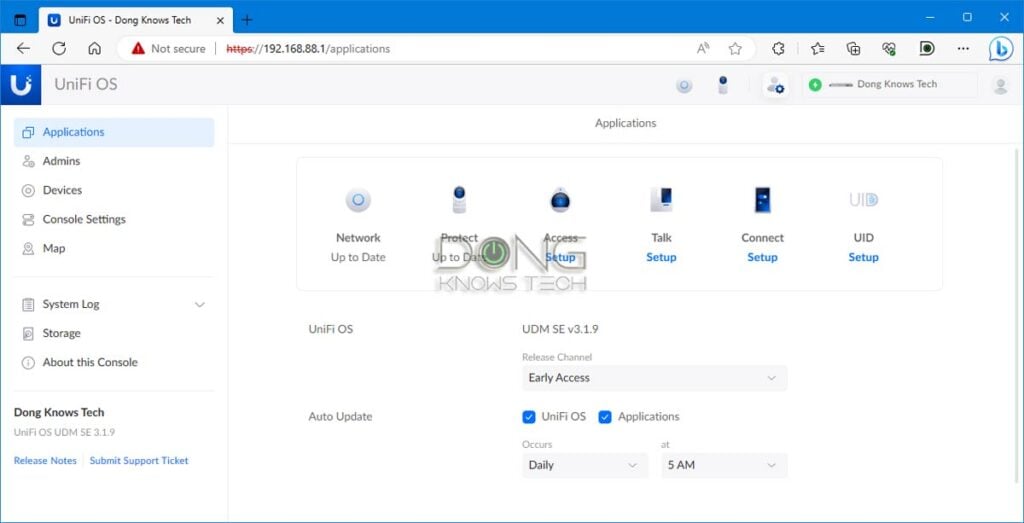Click browser Back arrow
Screen dimensions: 1024x523
23,48
